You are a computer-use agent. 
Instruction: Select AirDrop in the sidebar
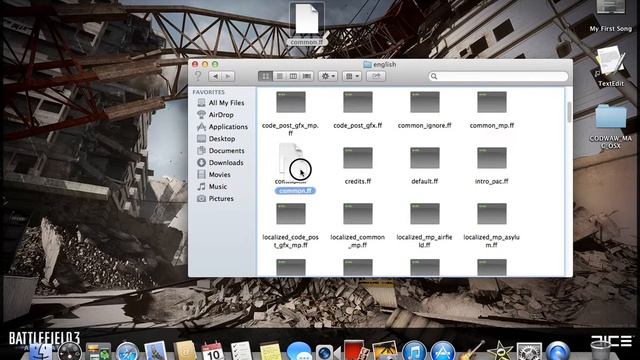(x=216, y=115)
